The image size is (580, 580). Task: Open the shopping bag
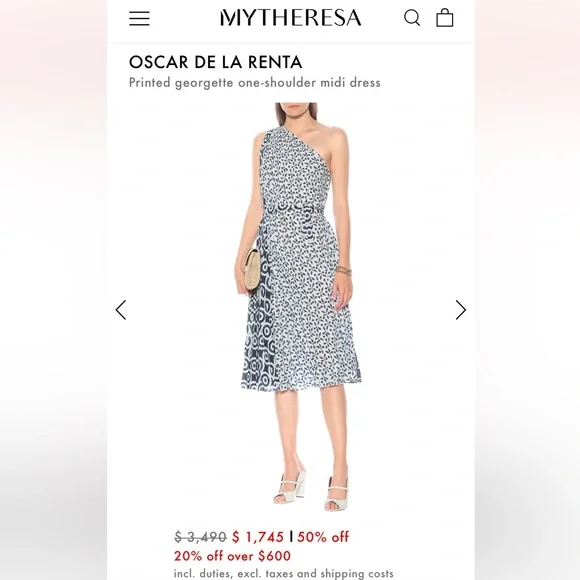pos(445,18)
